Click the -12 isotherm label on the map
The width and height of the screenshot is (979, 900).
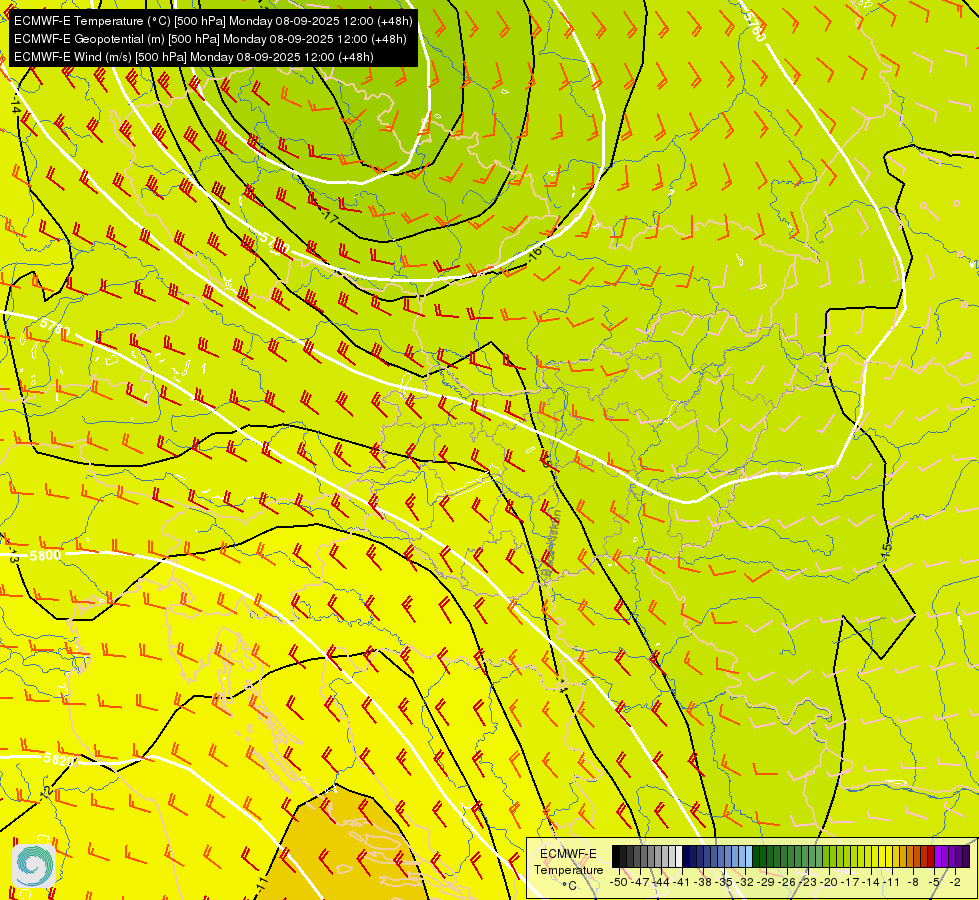click(46, 791)
